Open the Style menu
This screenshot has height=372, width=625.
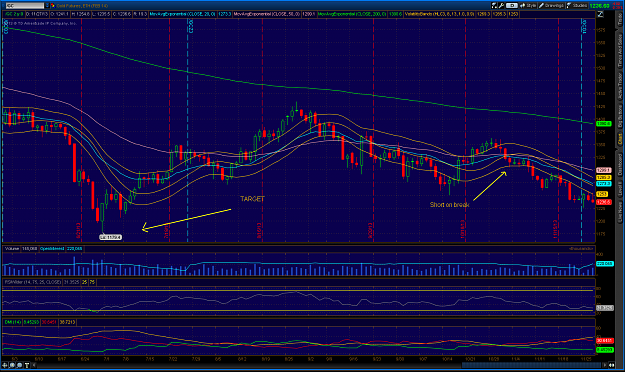pyautogui.click(x=528, y=6)
